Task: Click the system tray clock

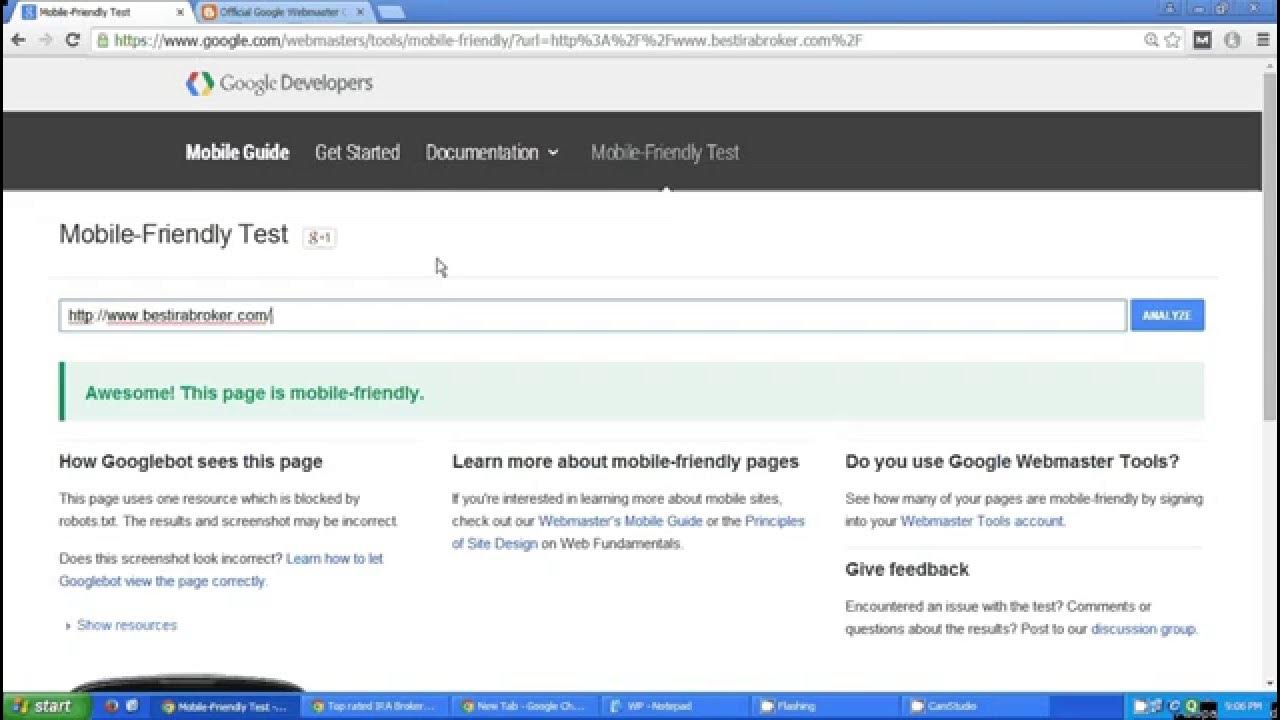Action: (x=1241, y=706)
